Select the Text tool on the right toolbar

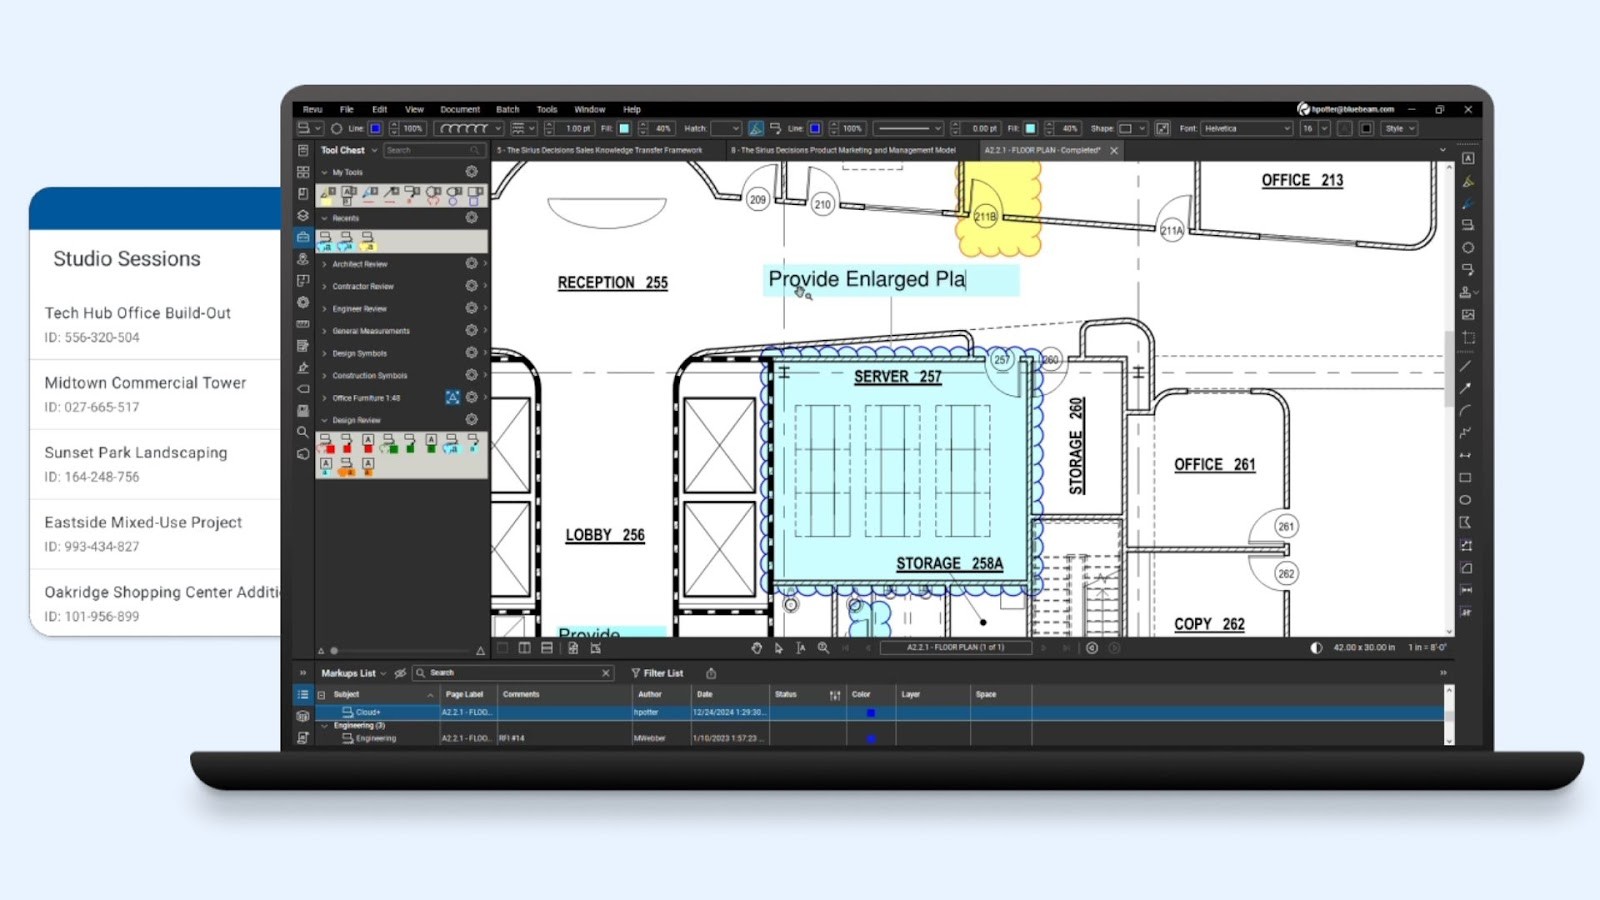(1468, 157)
